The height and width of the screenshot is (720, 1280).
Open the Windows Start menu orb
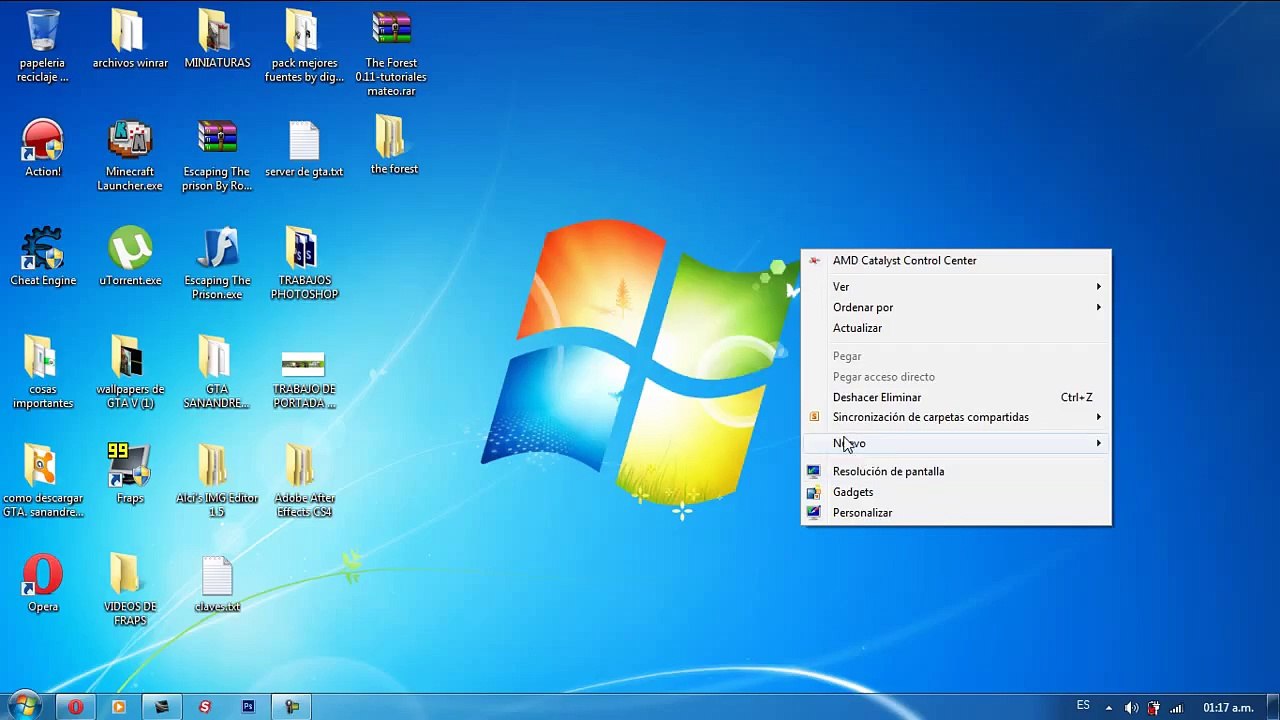coord(25,706)
